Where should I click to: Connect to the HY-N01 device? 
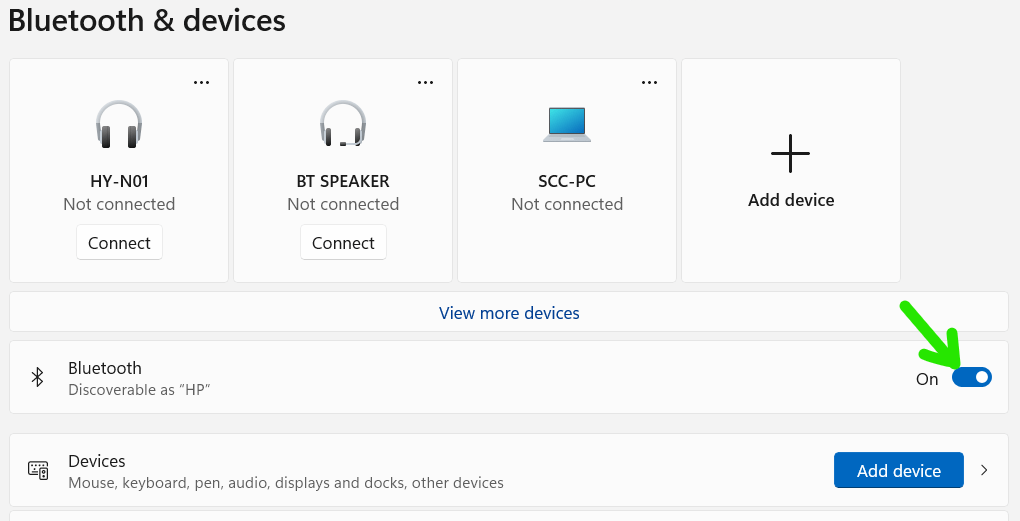[x=119, y=243]
